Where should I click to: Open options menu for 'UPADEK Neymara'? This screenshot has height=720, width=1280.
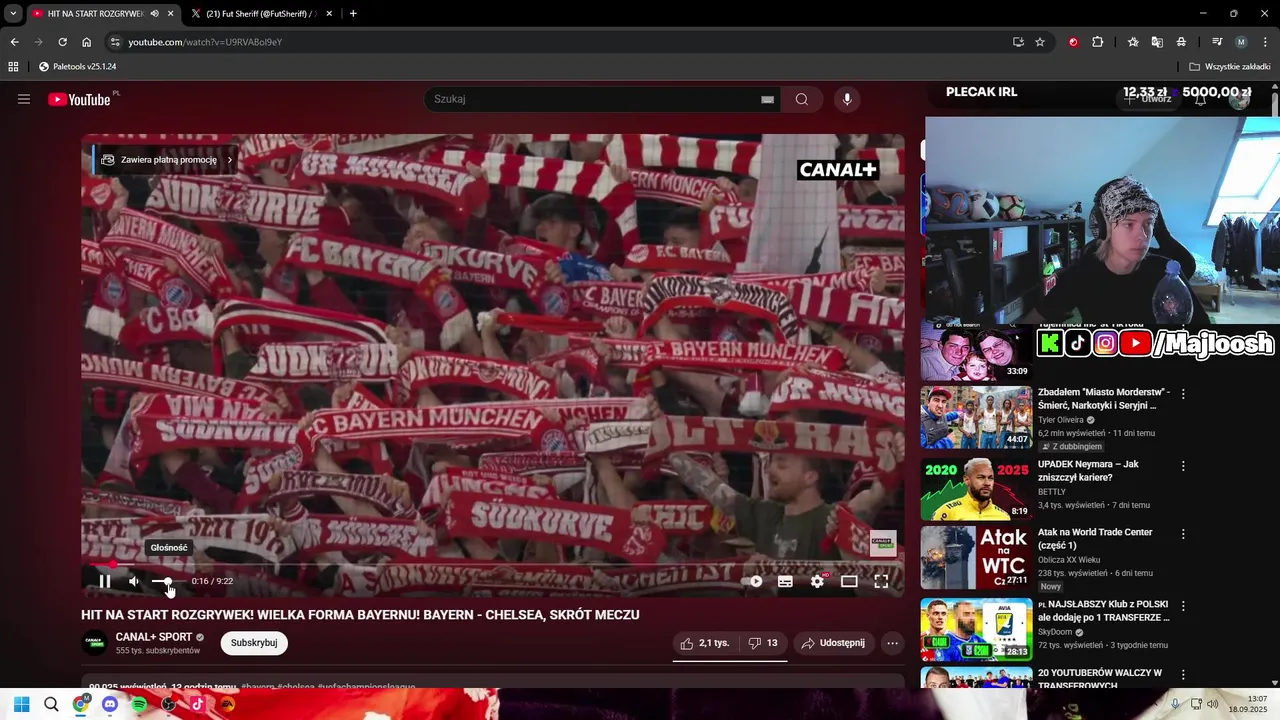tap(1183, 466)
